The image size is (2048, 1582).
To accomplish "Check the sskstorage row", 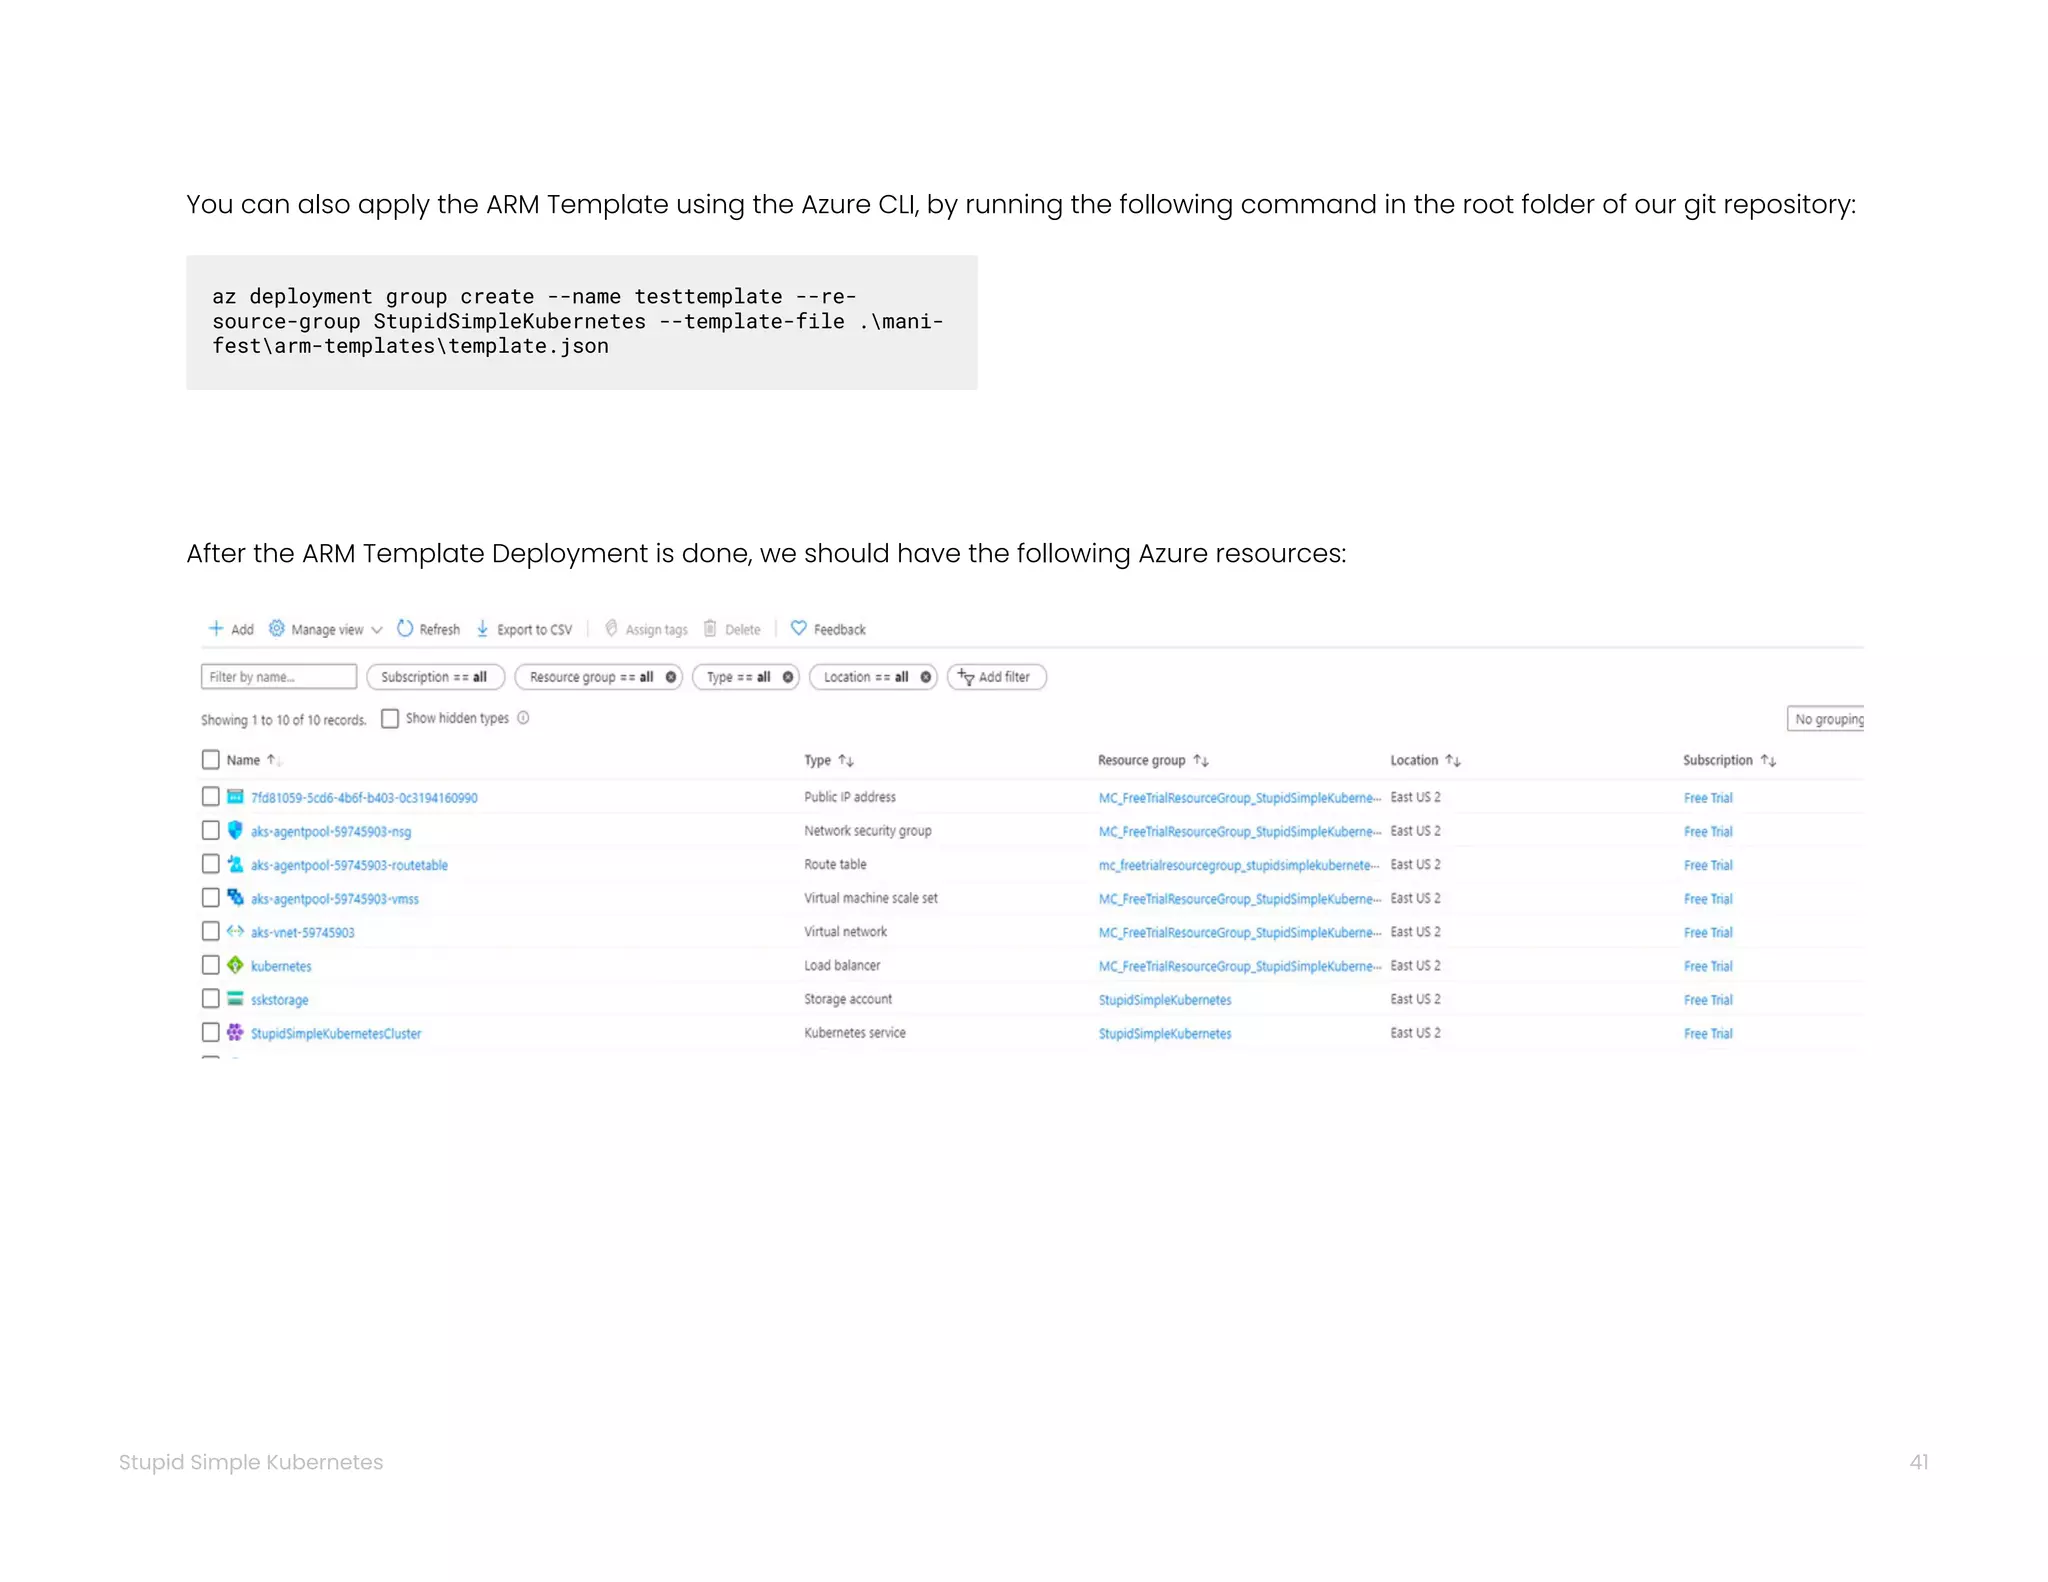I will coord(210,998).
